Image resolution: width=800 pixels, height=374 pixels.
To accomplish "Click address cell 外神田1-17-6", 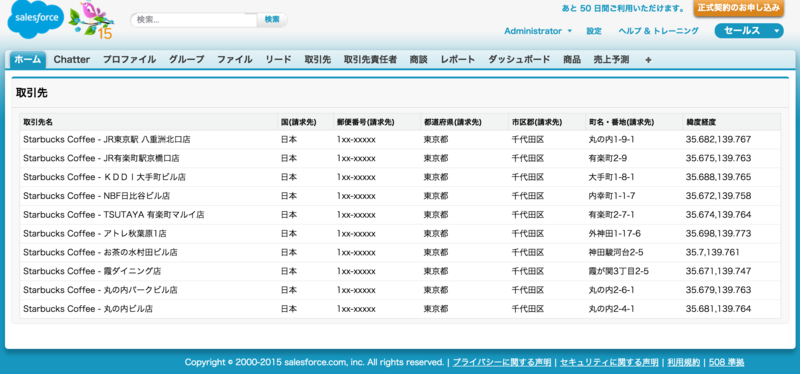I will [614, 234].
